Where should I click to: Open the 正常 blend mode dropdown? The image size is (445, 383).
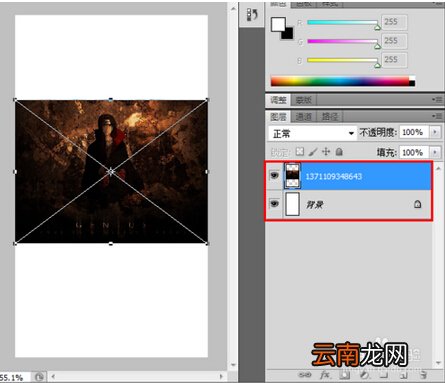coord(312,133)
